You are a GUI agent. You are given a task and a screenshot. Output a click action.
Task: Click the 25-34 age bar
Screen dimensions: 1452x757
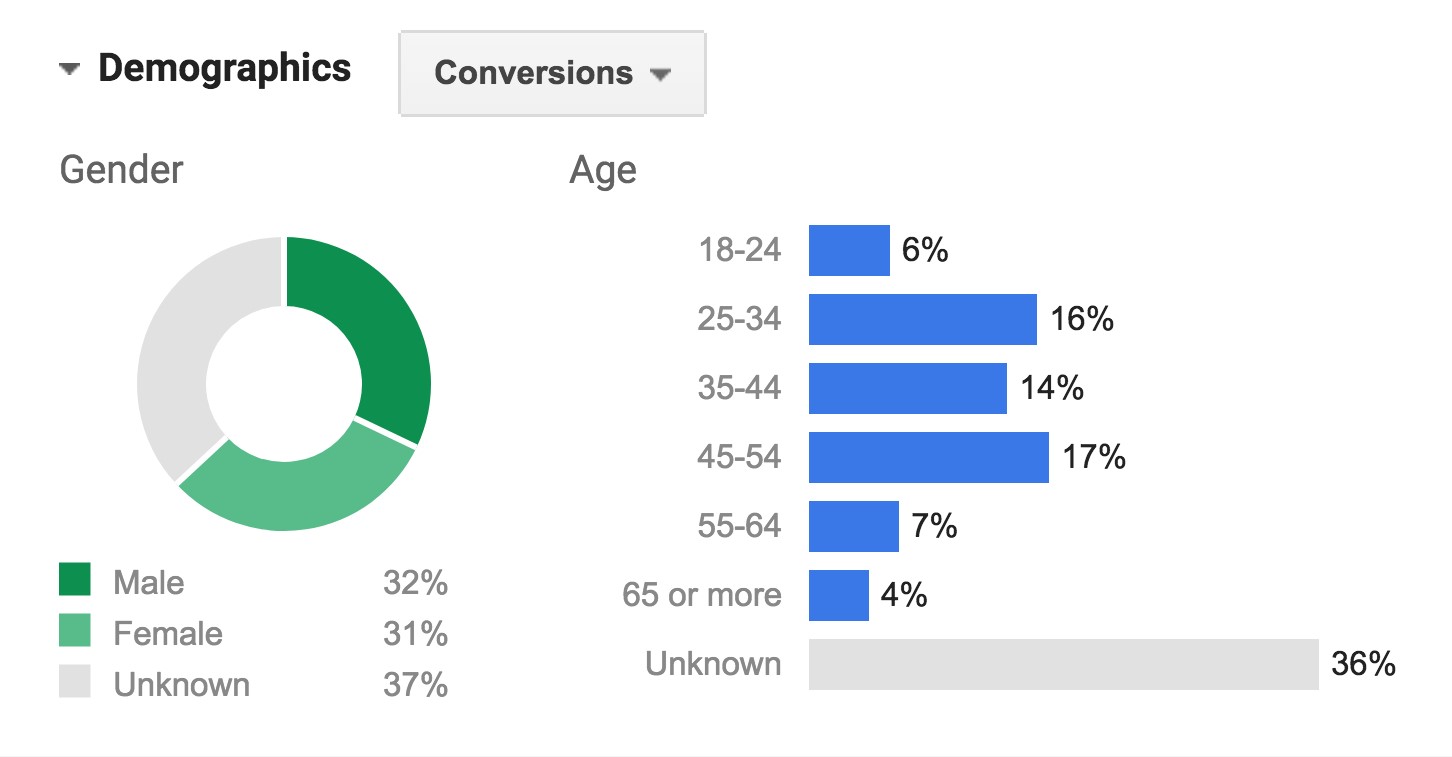click(x=923, y=319)
